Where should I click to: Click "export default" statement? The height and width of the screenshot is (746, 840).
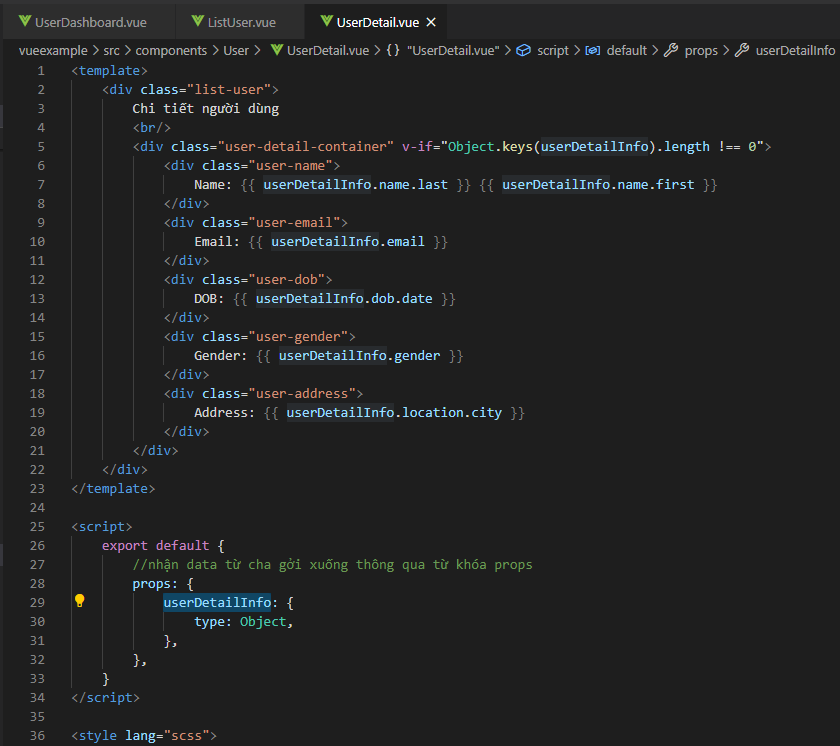point(155,546)
